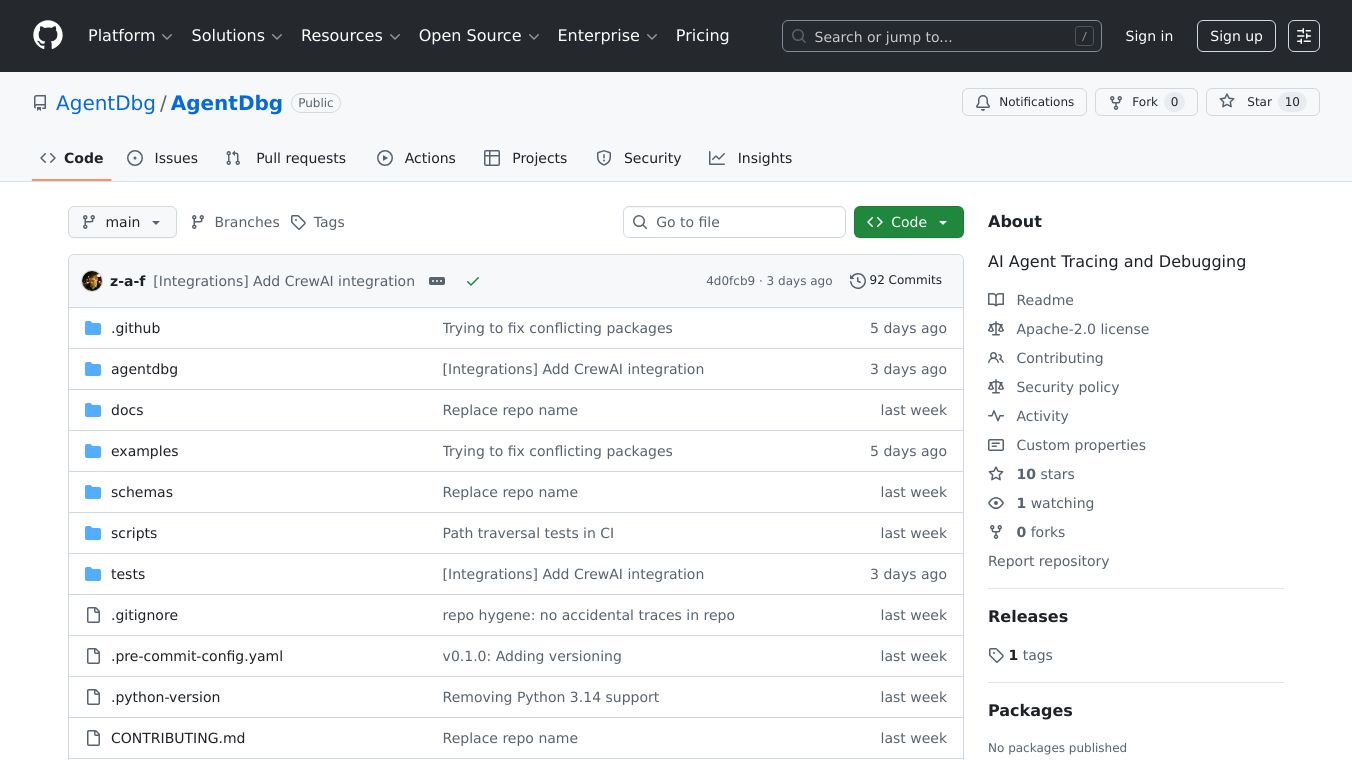This screenshot has width=1352, height=760.
Task: Expand the green Code dropdown button
Action: [908, 222]
